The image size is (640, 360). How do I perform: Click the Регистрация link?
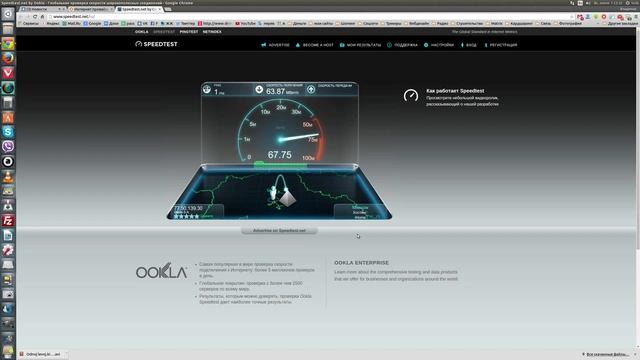click(501, 45)
